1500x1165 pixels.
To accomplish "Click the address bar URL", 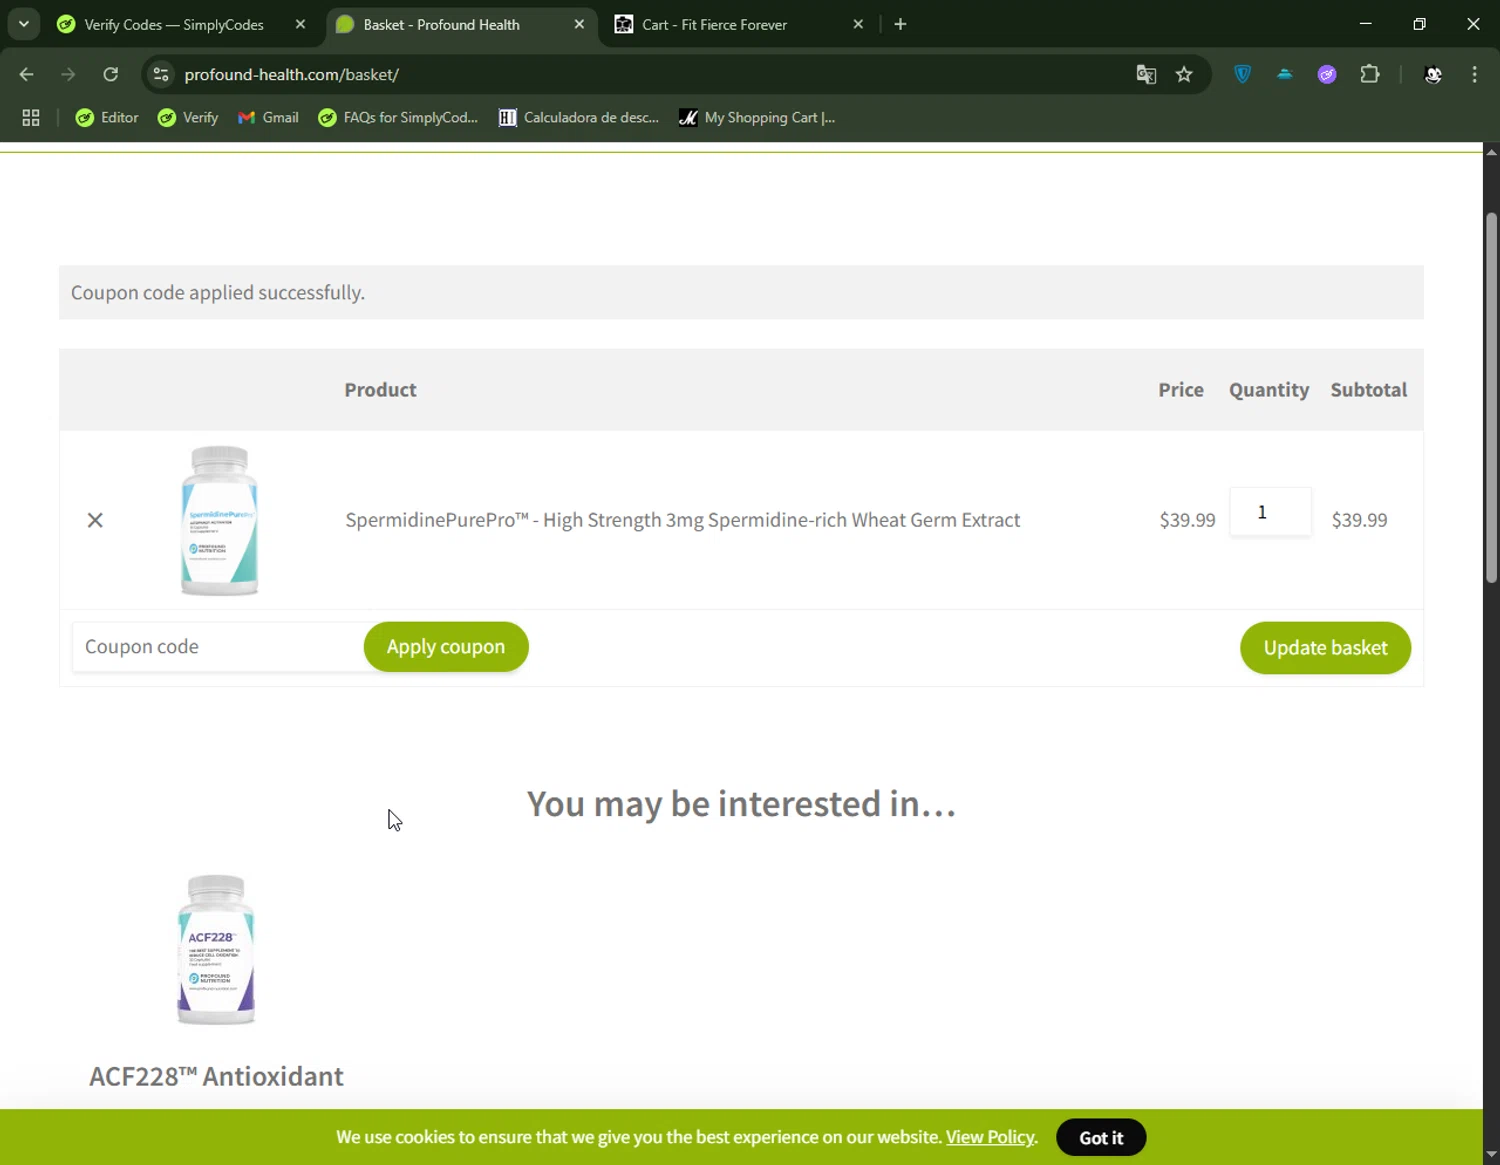I will [x=292, y=74].
